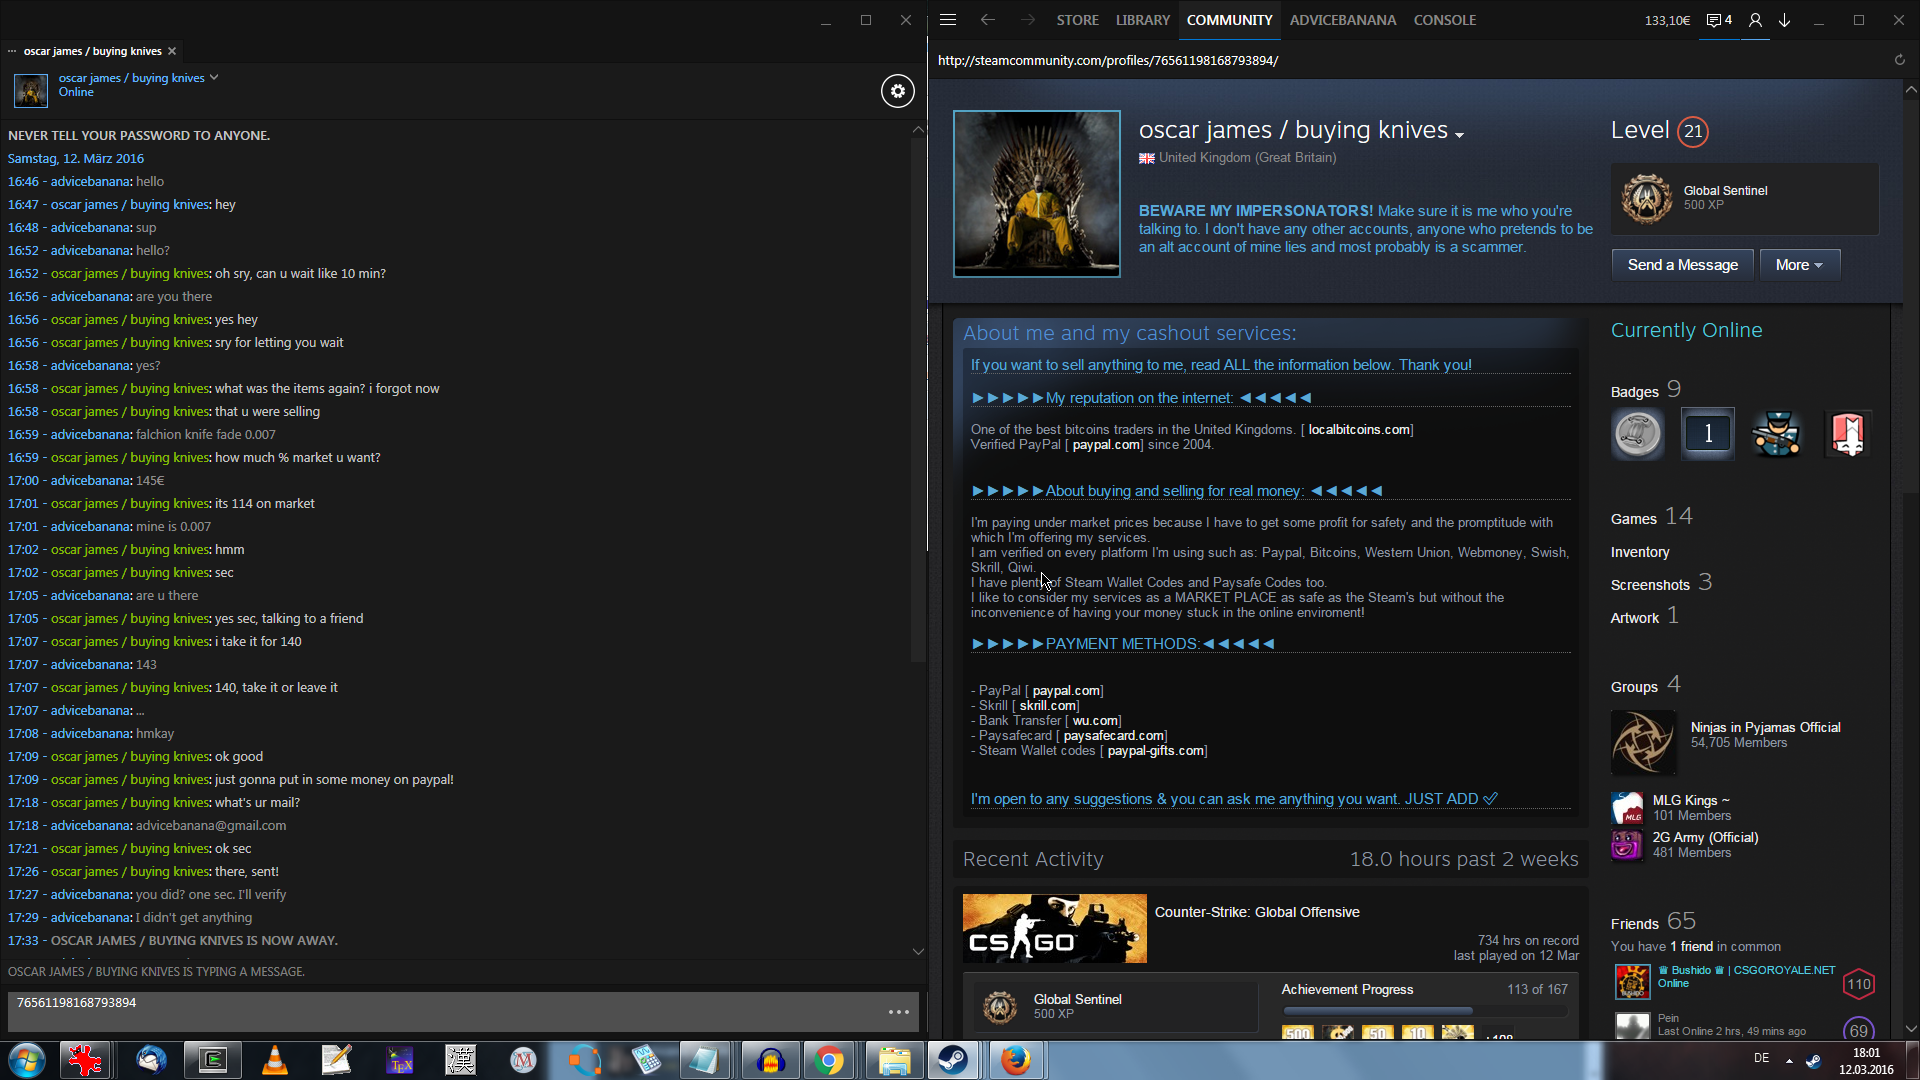The height and width of the screenshot is (1080, 1920).
Task: Reload the profile page
Action: (x=1899, y=60)
